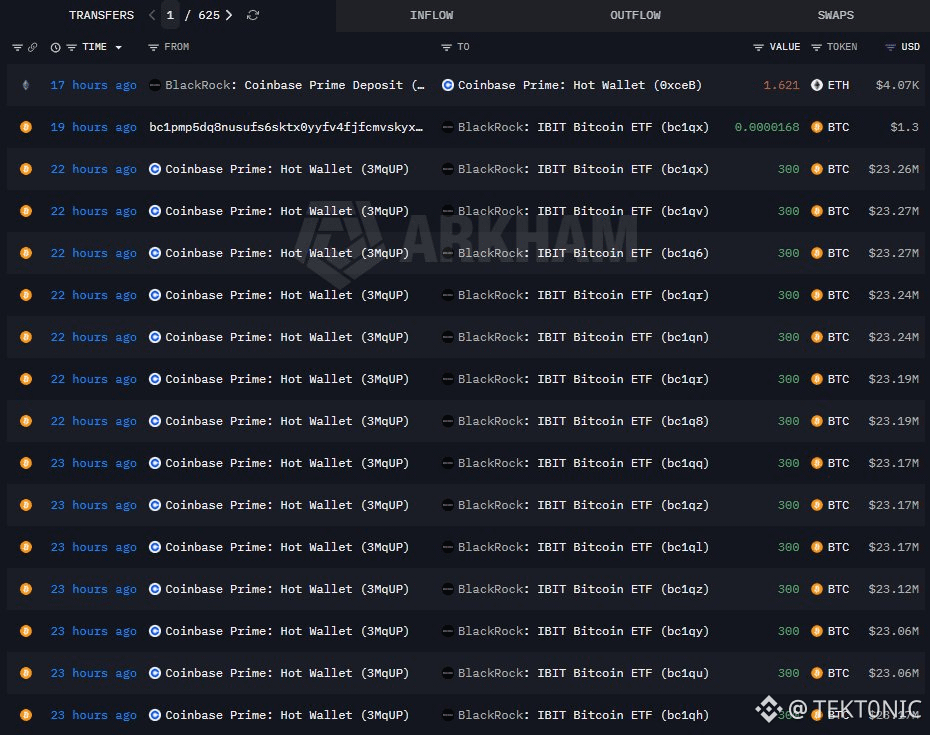The image size is (930, 735).
Task: Refresh the transfers list
Action: pyautogui.click(x=253, y=15)
